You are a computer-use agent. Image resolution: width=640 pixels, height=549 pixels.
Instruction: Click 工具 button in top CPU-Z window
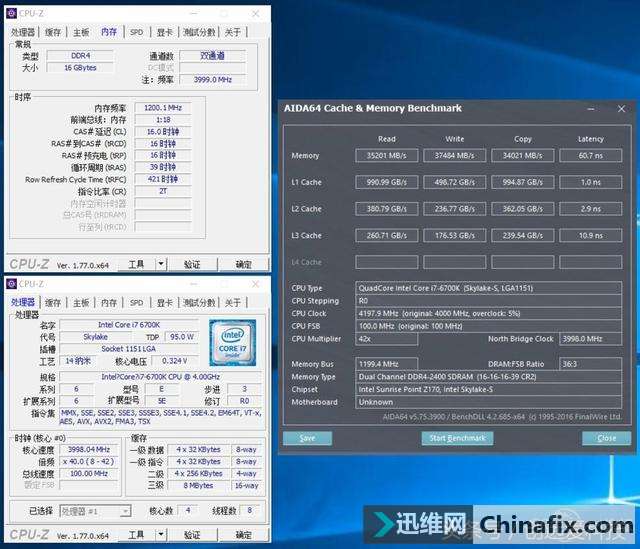click(136, 264)
